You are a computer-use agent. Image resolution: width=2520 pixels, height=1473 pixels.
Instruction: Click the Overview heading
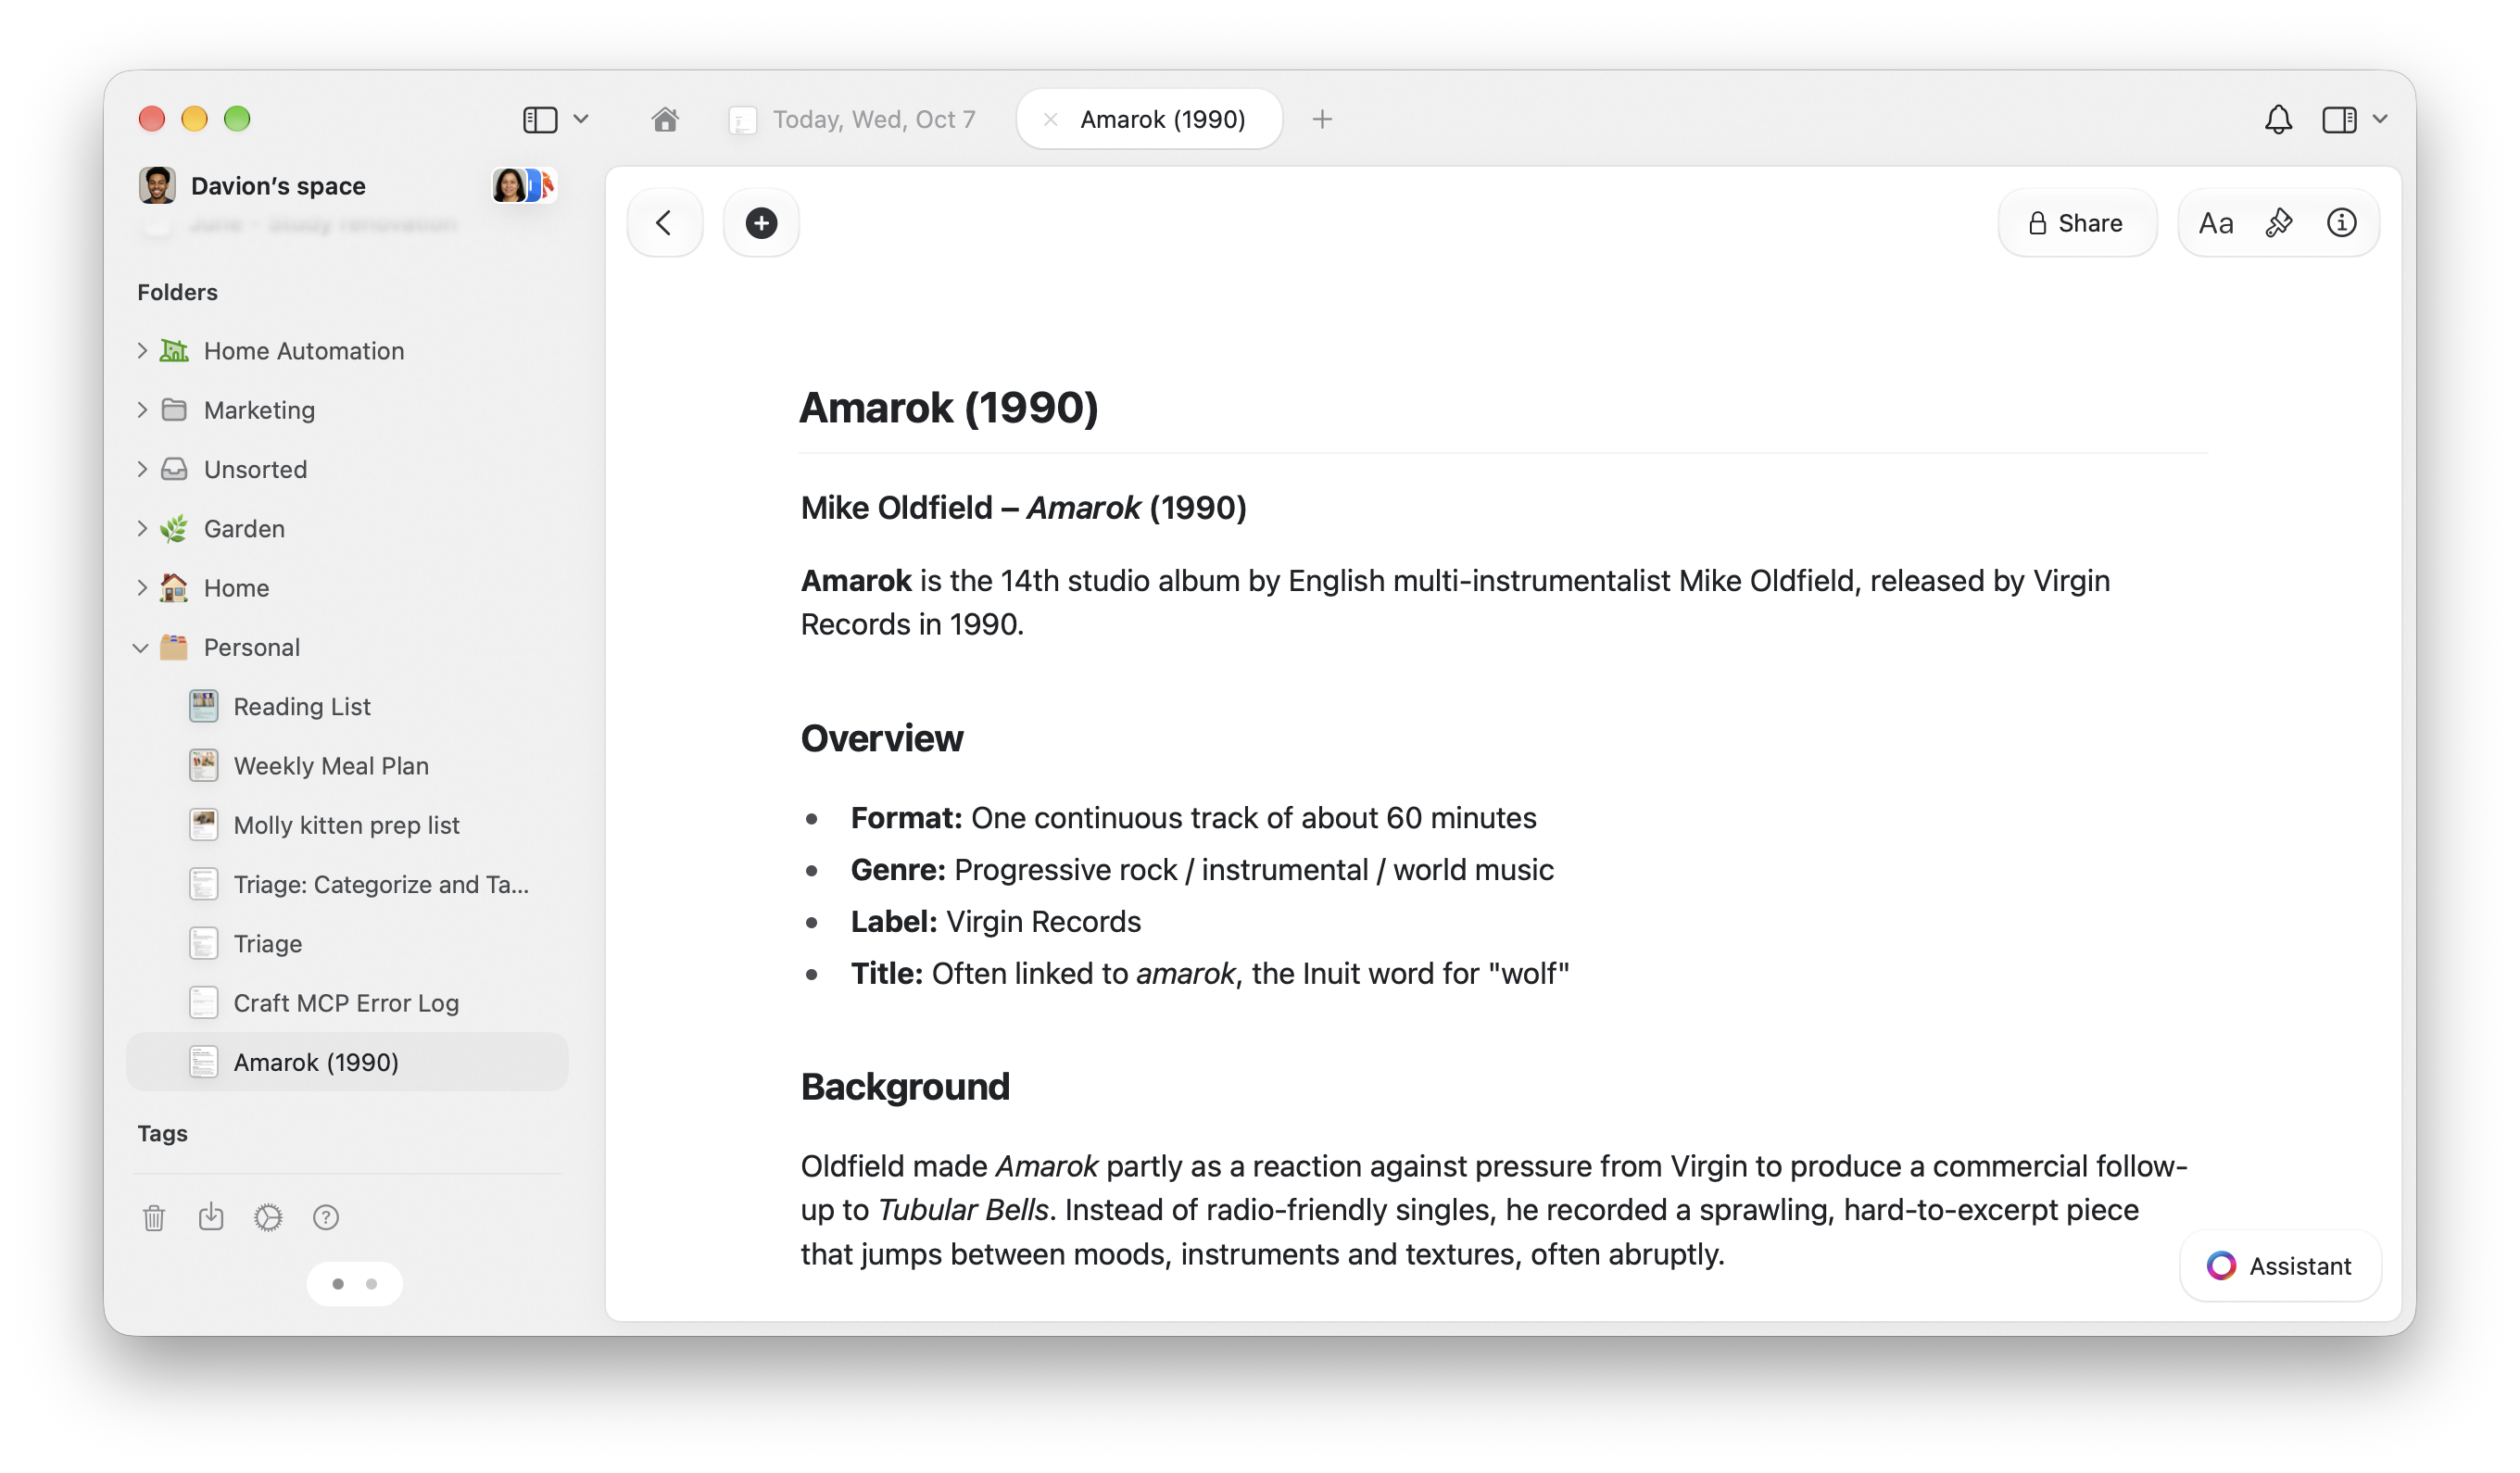[x=882, y=738]
